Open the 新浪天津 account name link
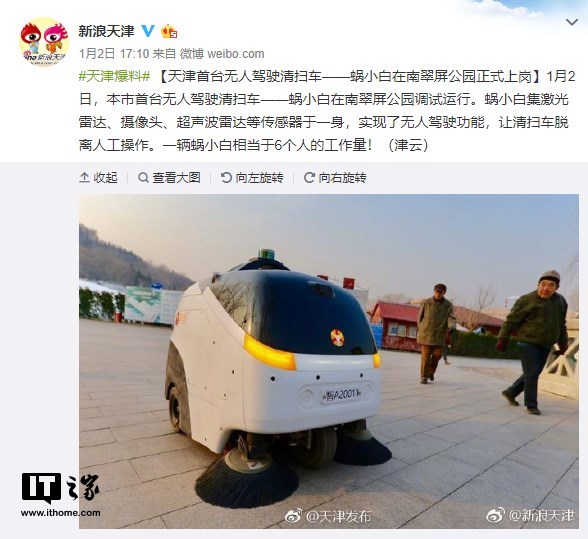 (x=106, y=31)
